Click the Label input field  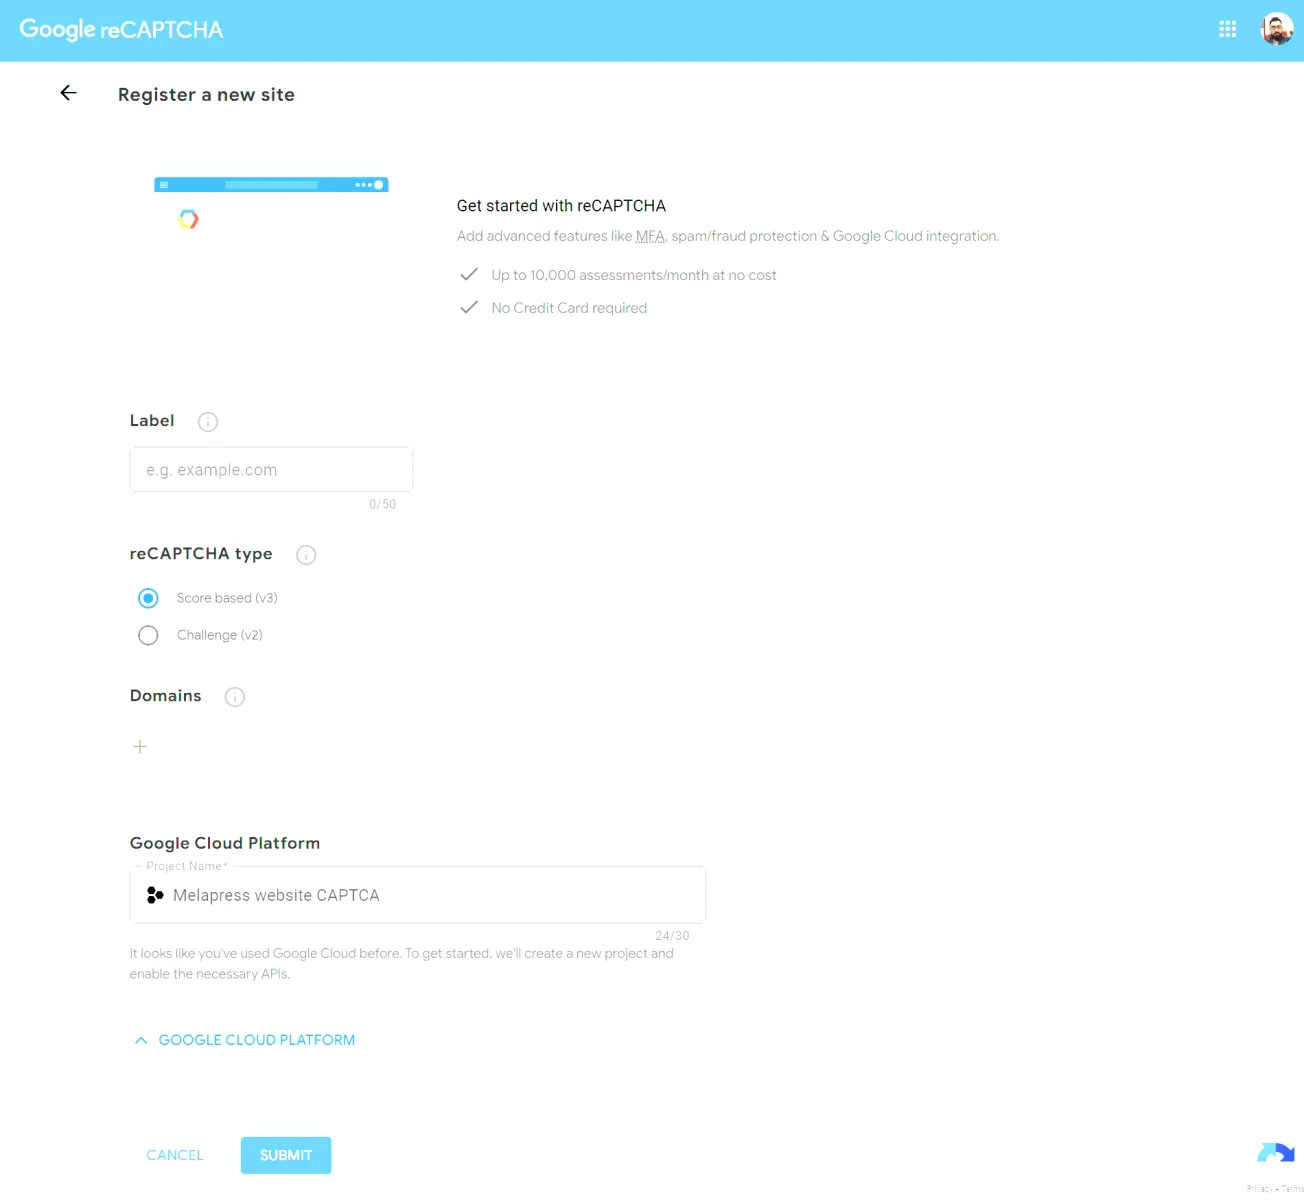tap(271, 469)
